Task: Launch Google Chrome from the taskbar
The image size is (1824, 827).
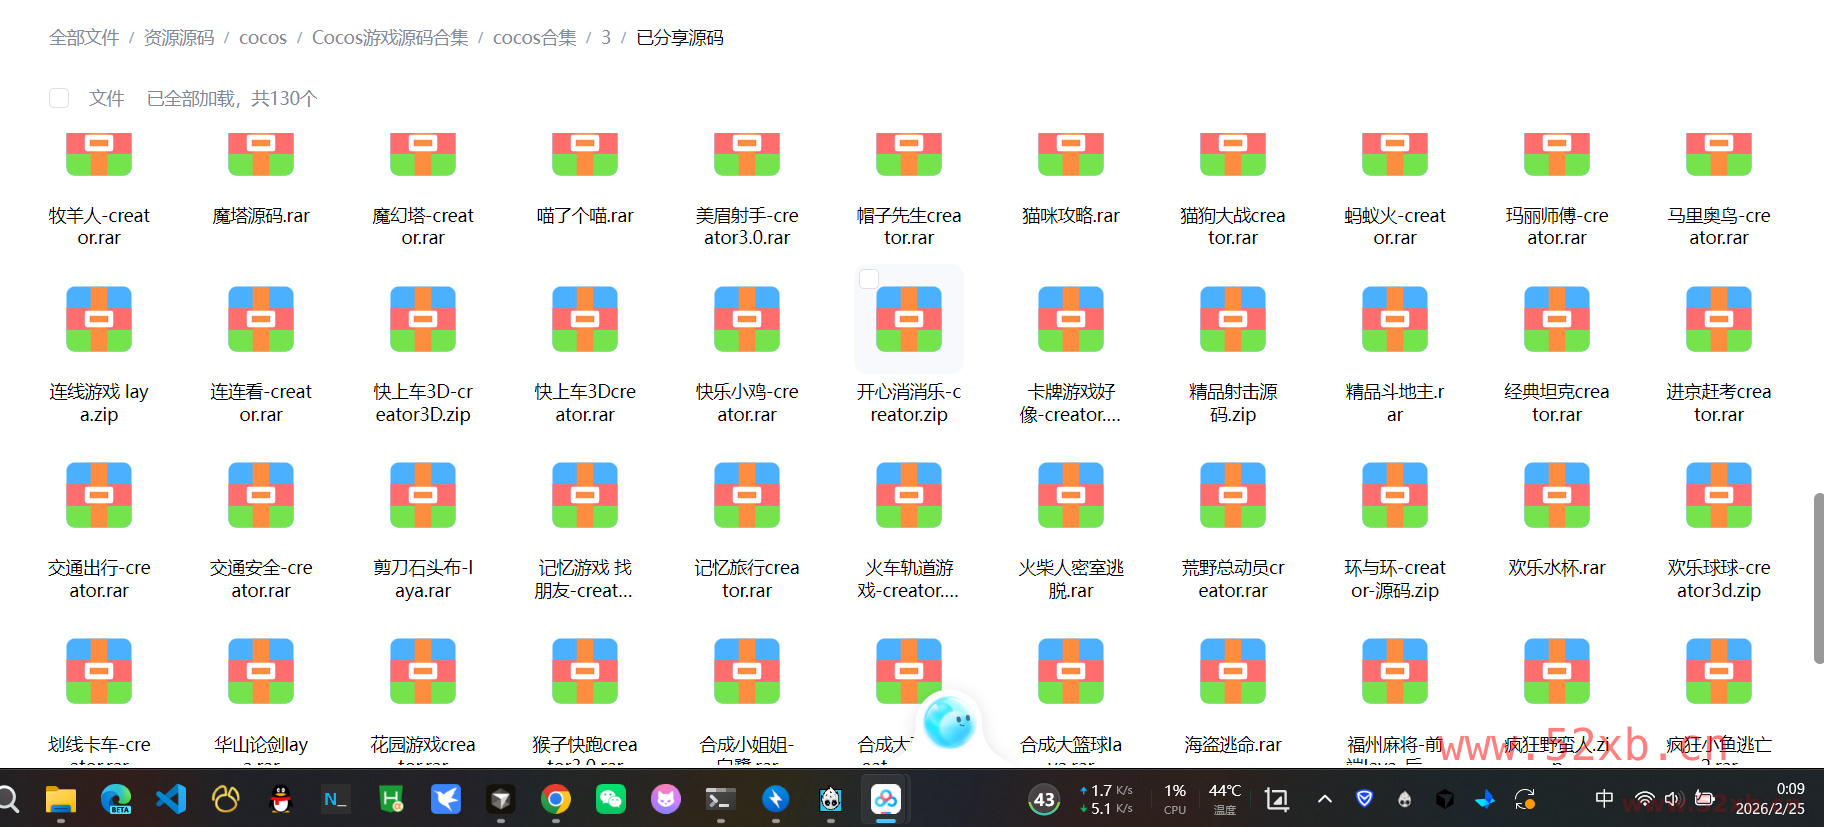Action: [556, 799]
